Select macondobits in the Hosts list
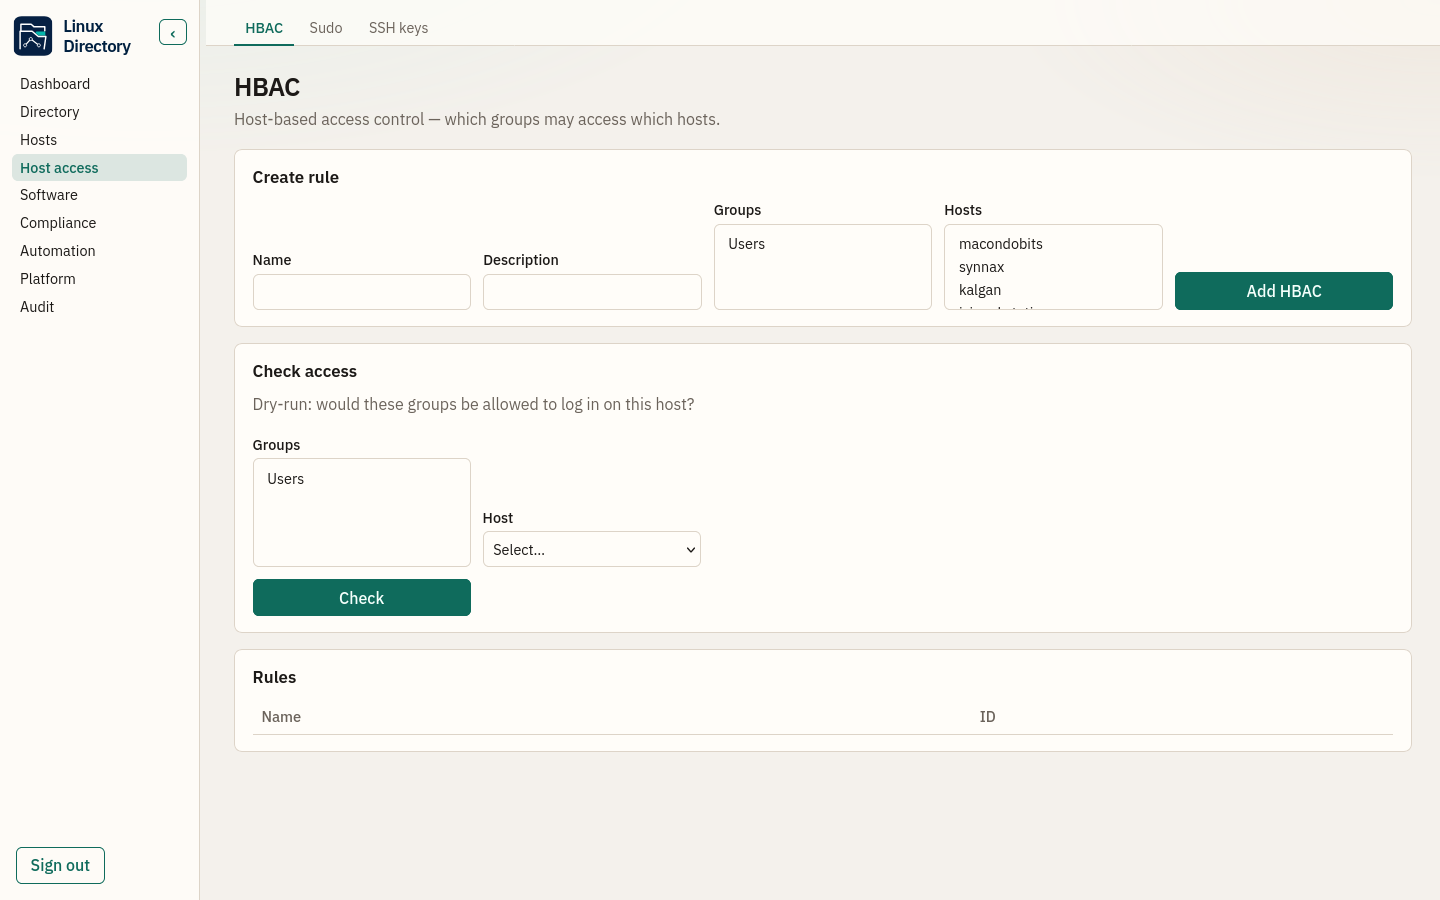 tap(1053, 244)
